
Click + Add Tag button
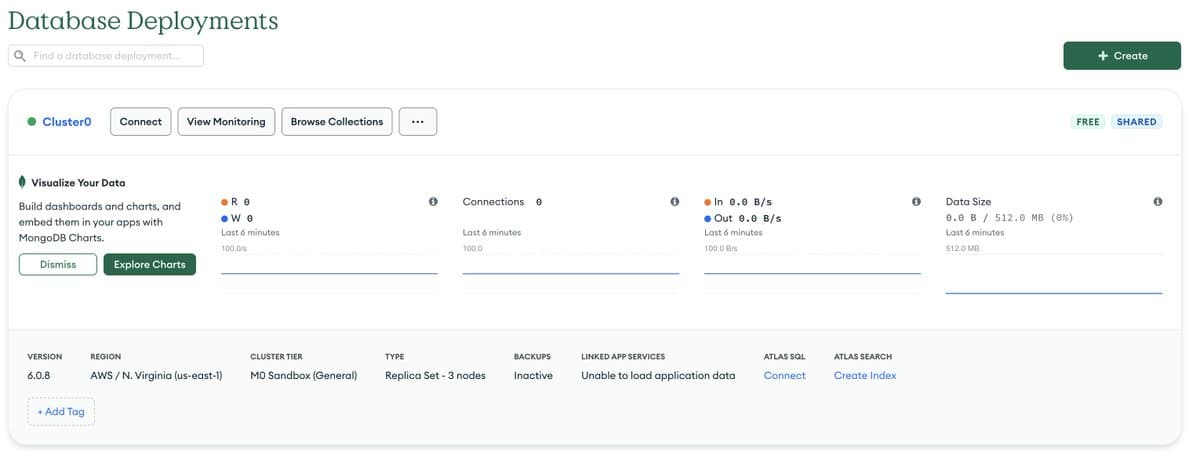pyautogui.click(x=61, y=412)
